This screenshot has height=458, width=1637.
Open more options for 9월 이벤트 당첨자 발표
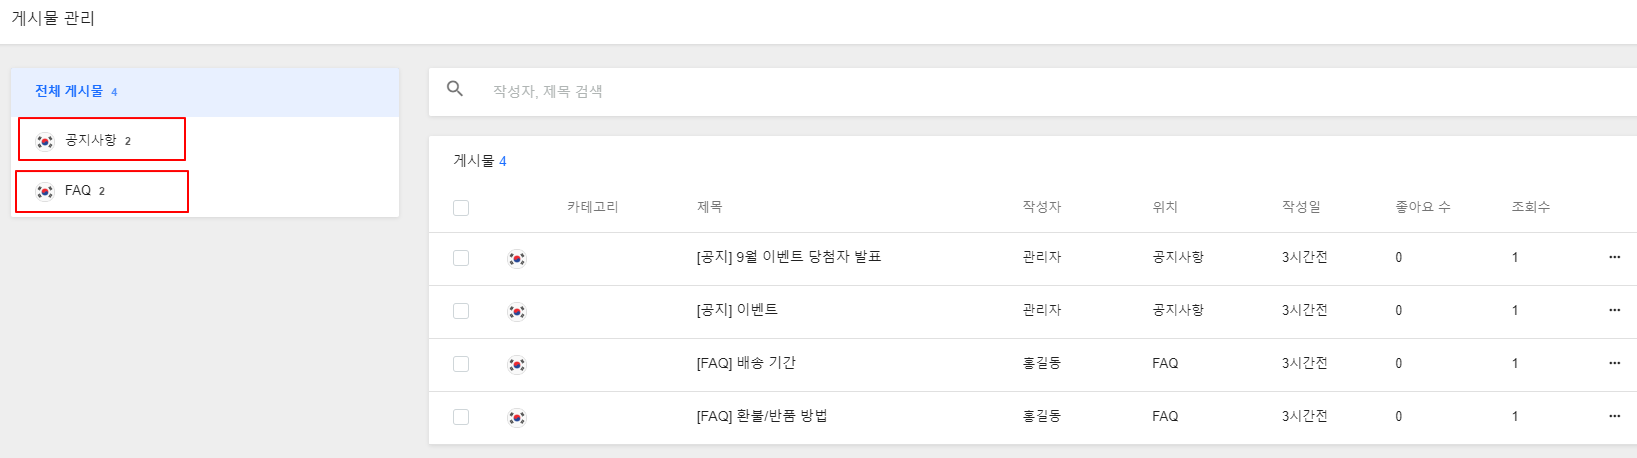1614,257
